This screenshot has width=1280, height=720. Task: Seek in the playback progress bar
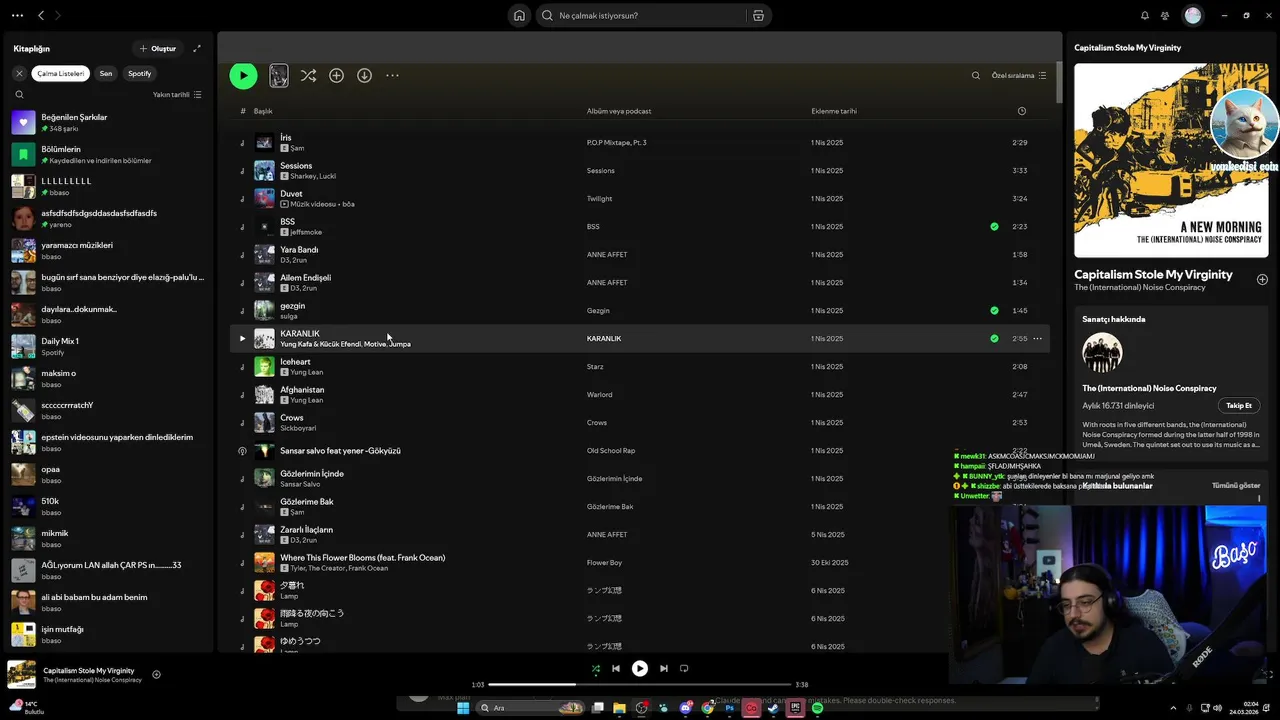coord(640,684)
